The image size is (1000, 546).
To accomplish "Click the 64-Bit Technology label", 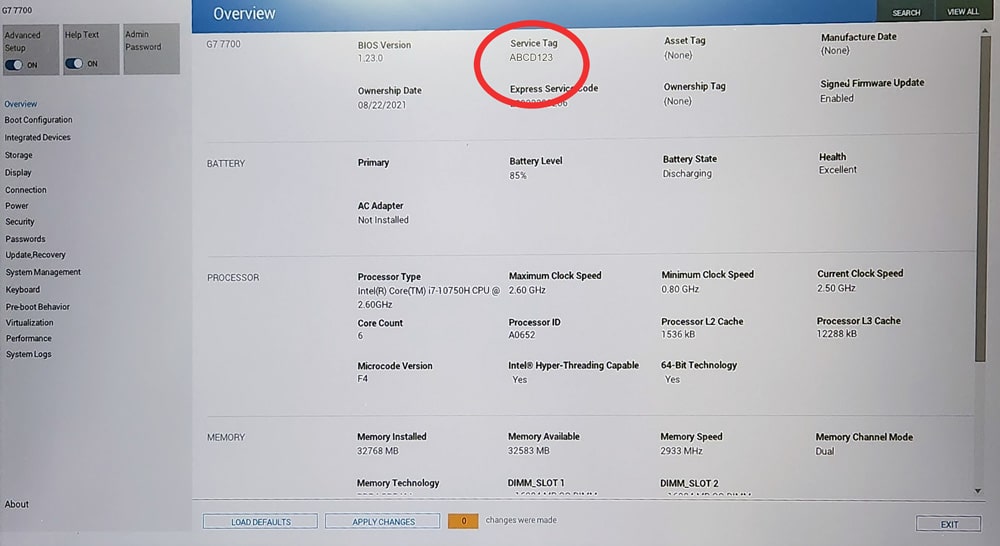I will (x=699, y=365).
